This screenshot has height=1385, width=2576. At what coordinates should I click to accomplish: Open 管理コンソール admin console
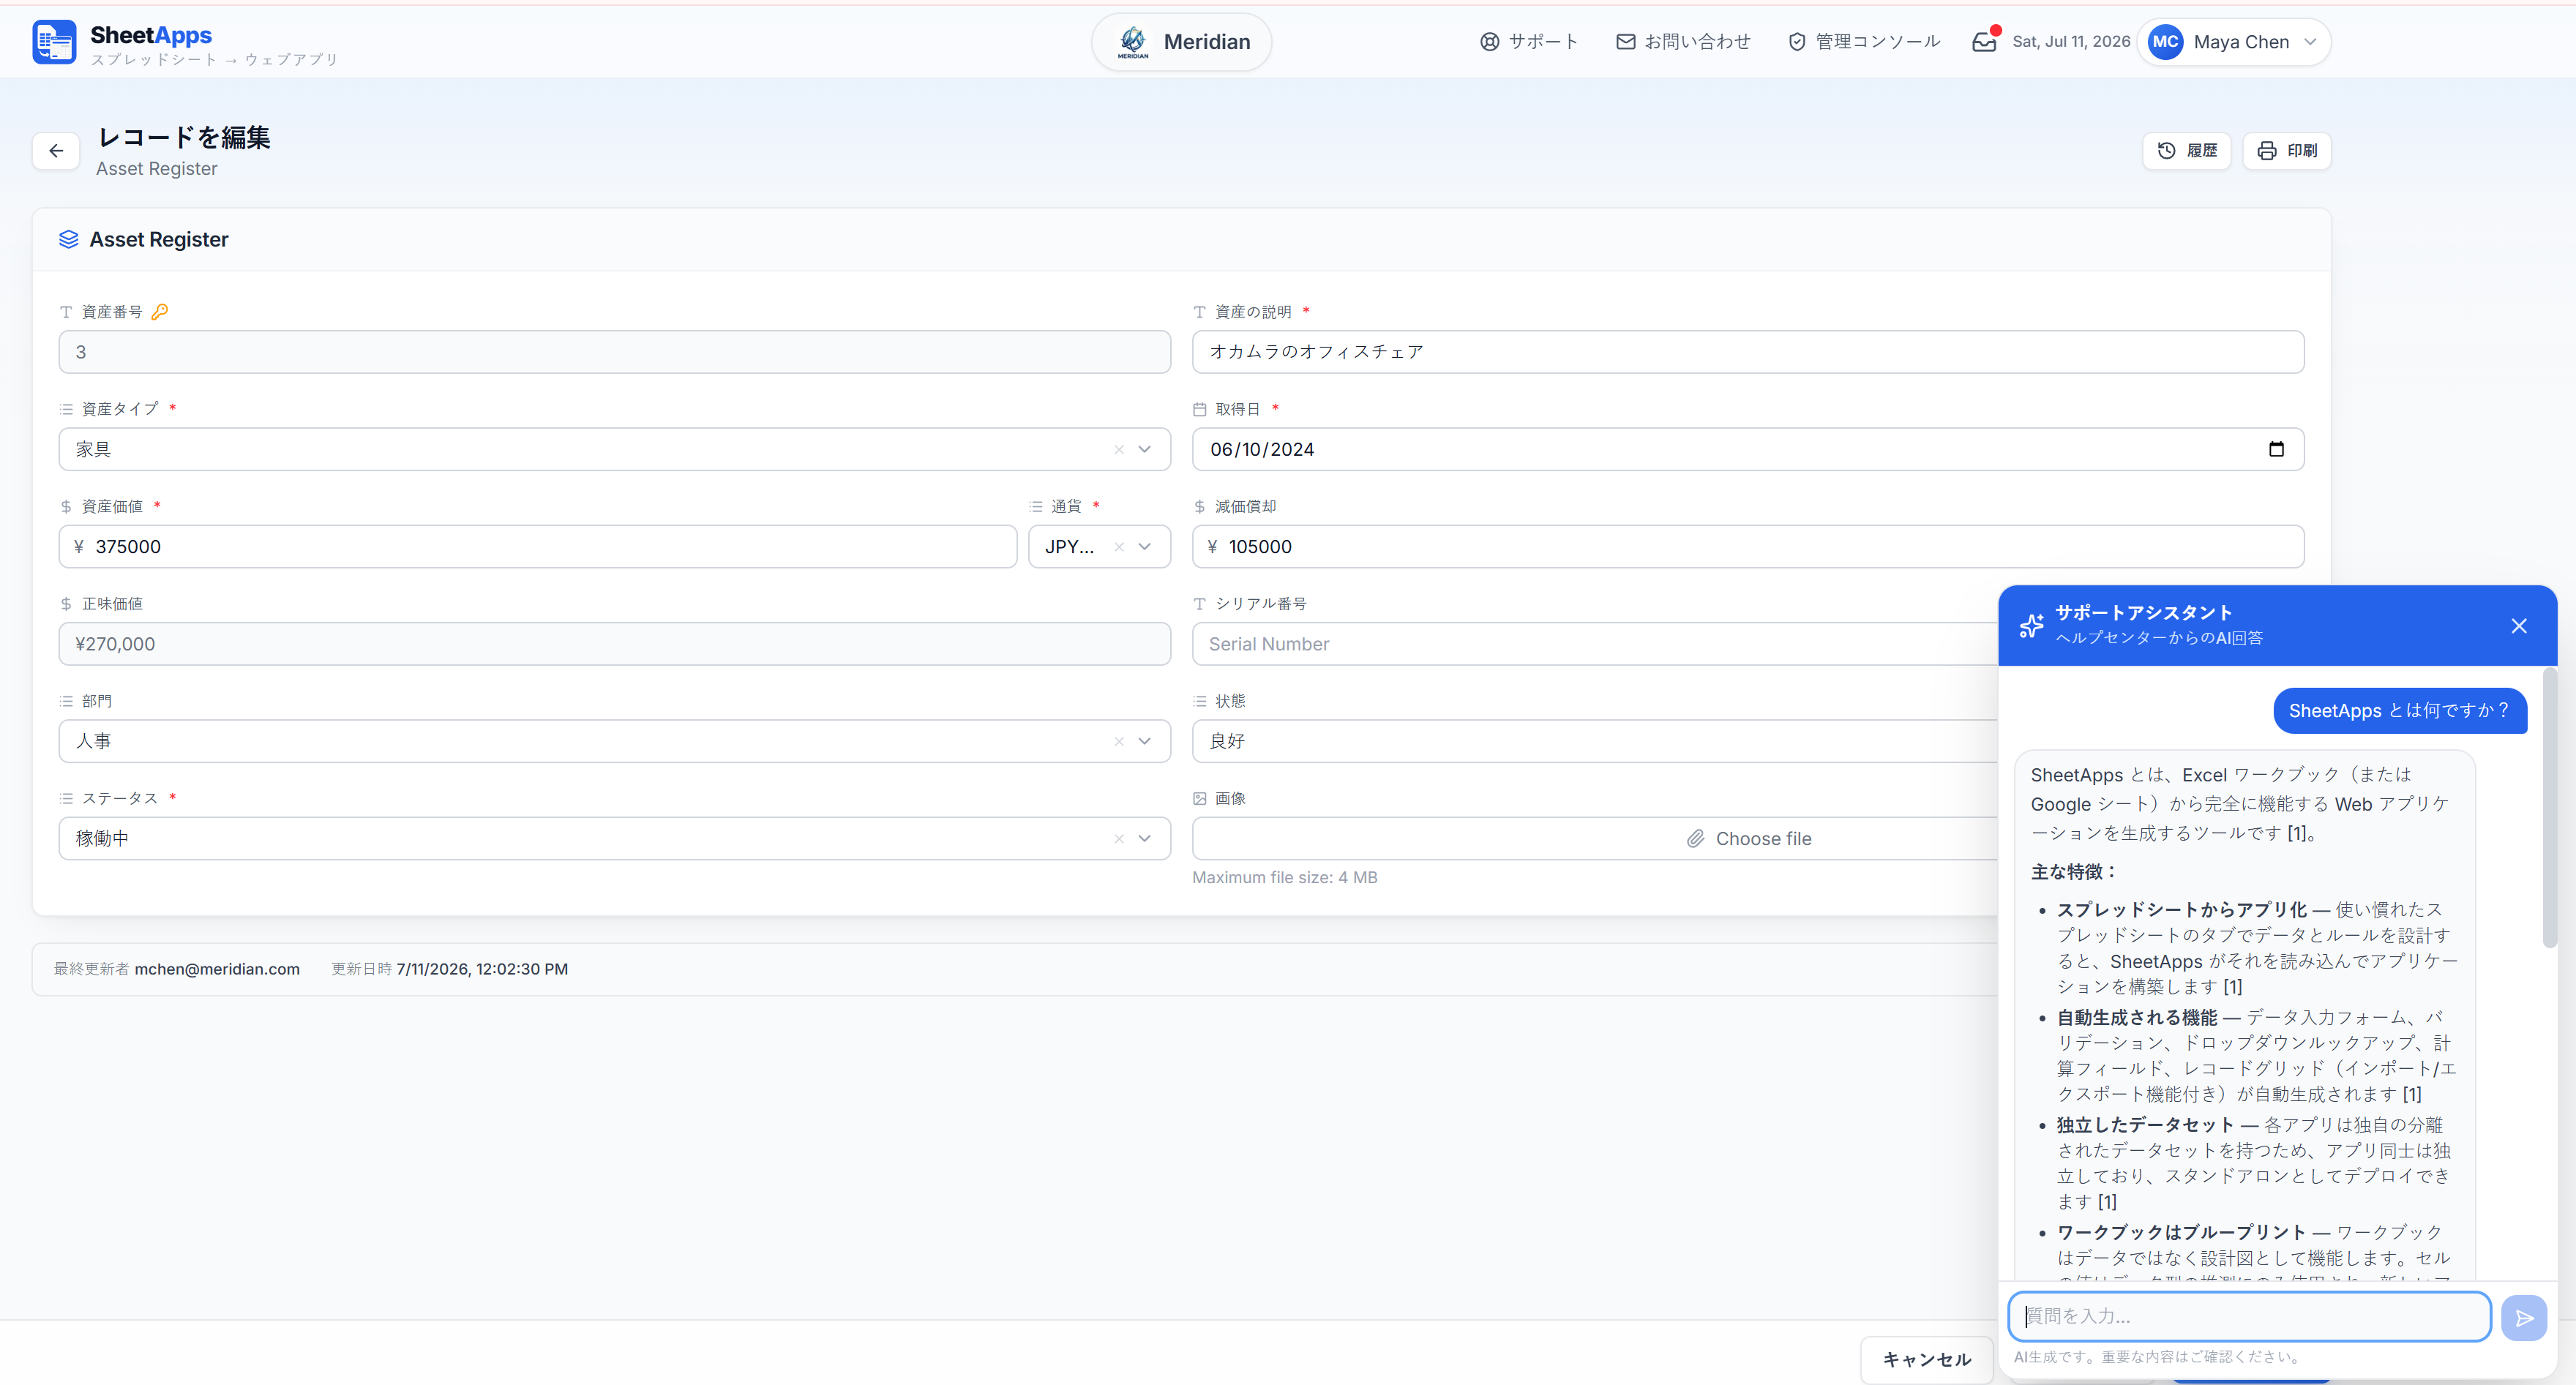(x=1864, y=42)
